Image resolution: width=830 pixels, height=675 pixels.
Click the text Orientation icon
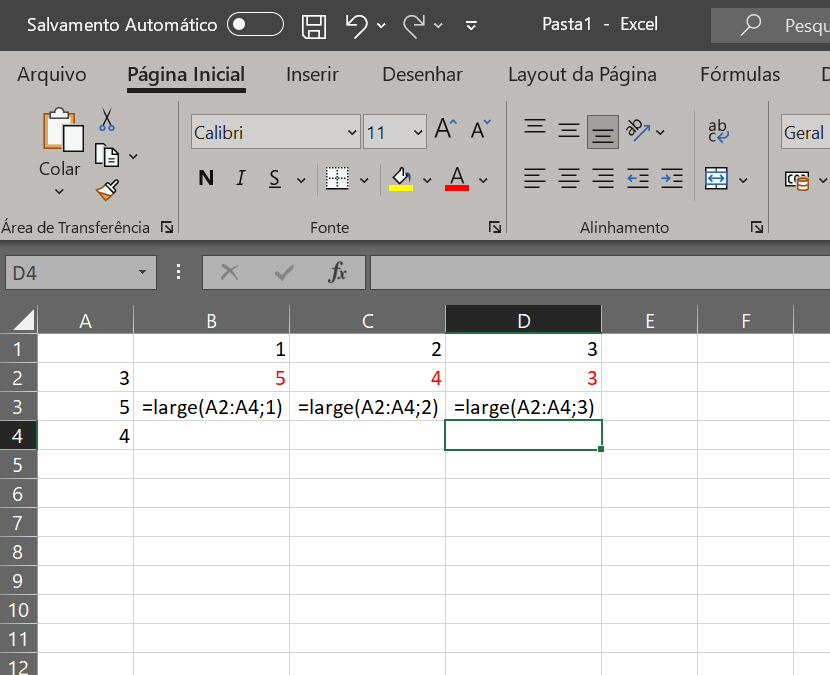coord(638,131)
